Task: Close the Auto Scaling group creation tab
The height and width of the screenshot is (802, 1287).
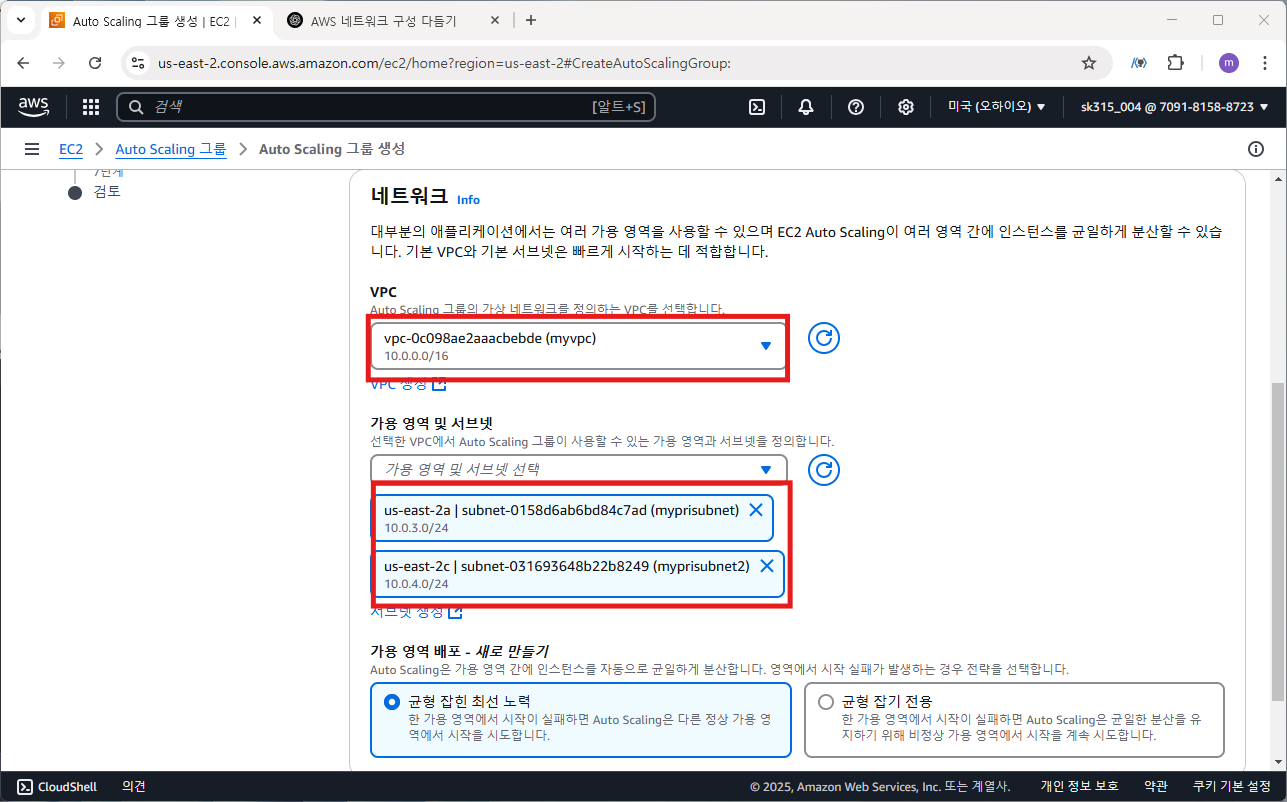Action: pos(255,20)
